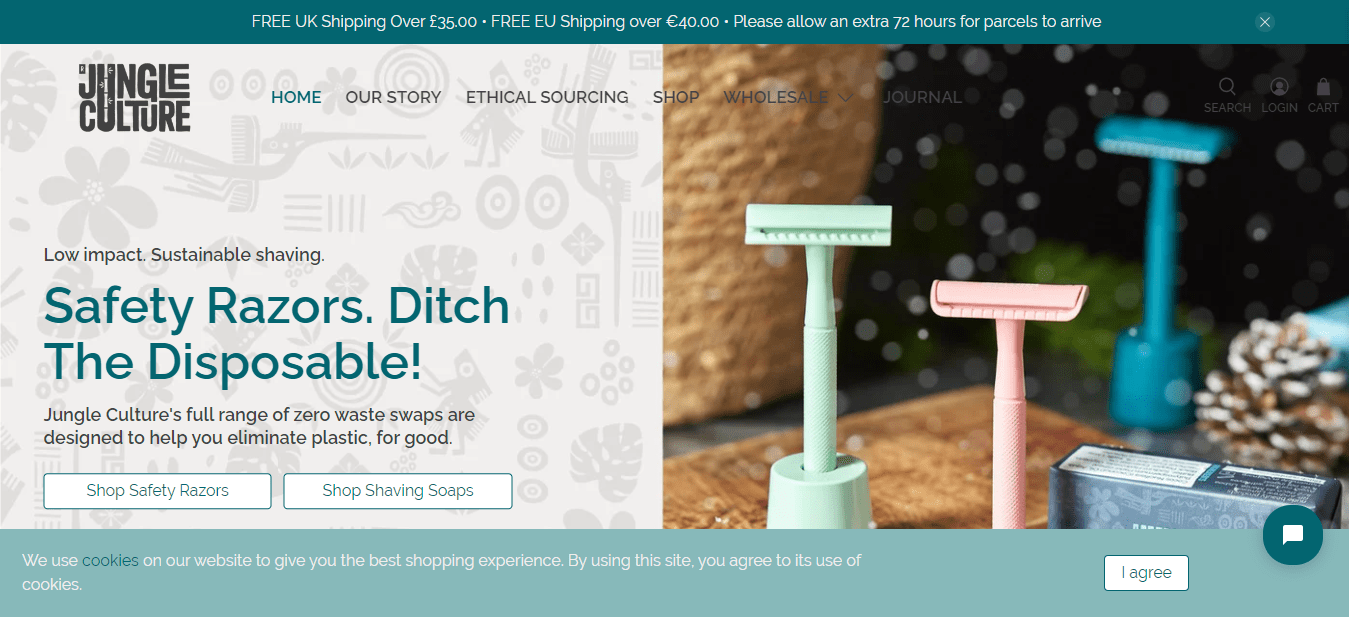The image size is (1349, 617).
Task: Click the Safety Razors headline
Action: [x=277, y=333]
